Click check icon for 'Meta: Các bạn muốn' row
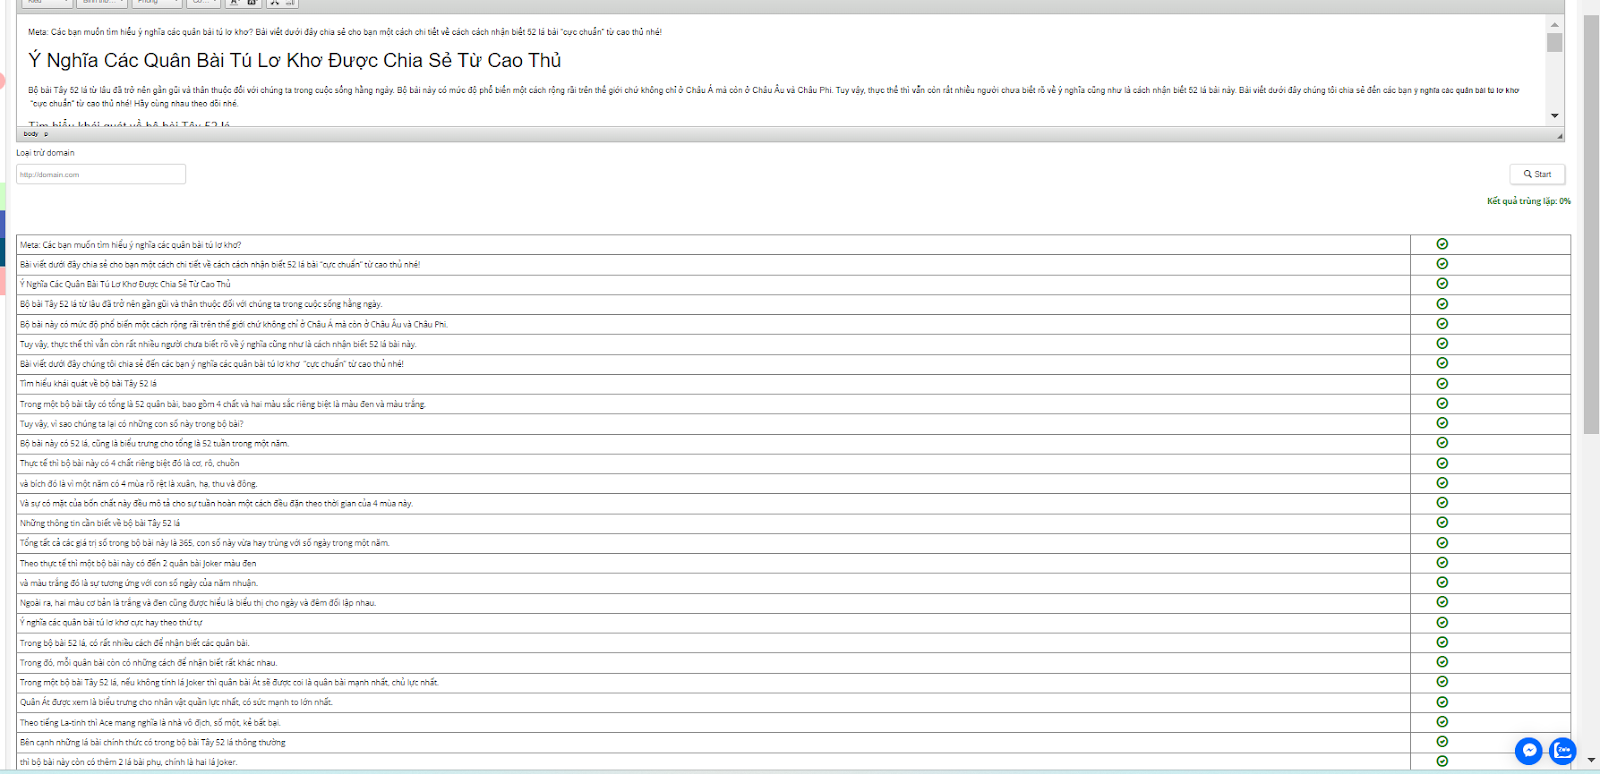Viewport: 1600px width, 774px height. click(x=1442, y=244)
